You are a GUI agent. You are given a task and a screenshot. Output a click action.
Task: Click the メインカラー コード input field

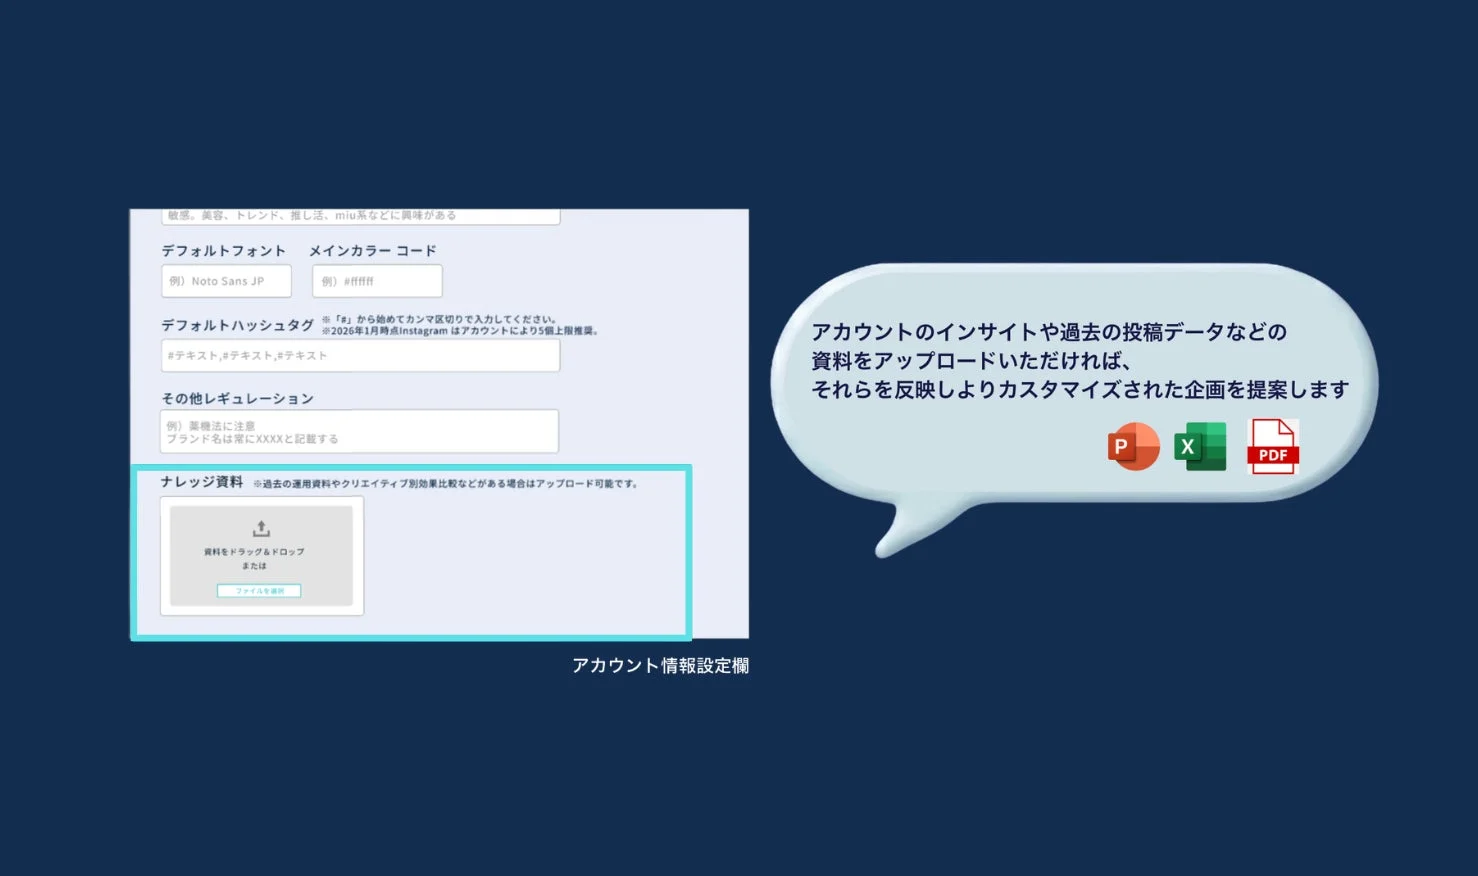click(x=377, y=281)
